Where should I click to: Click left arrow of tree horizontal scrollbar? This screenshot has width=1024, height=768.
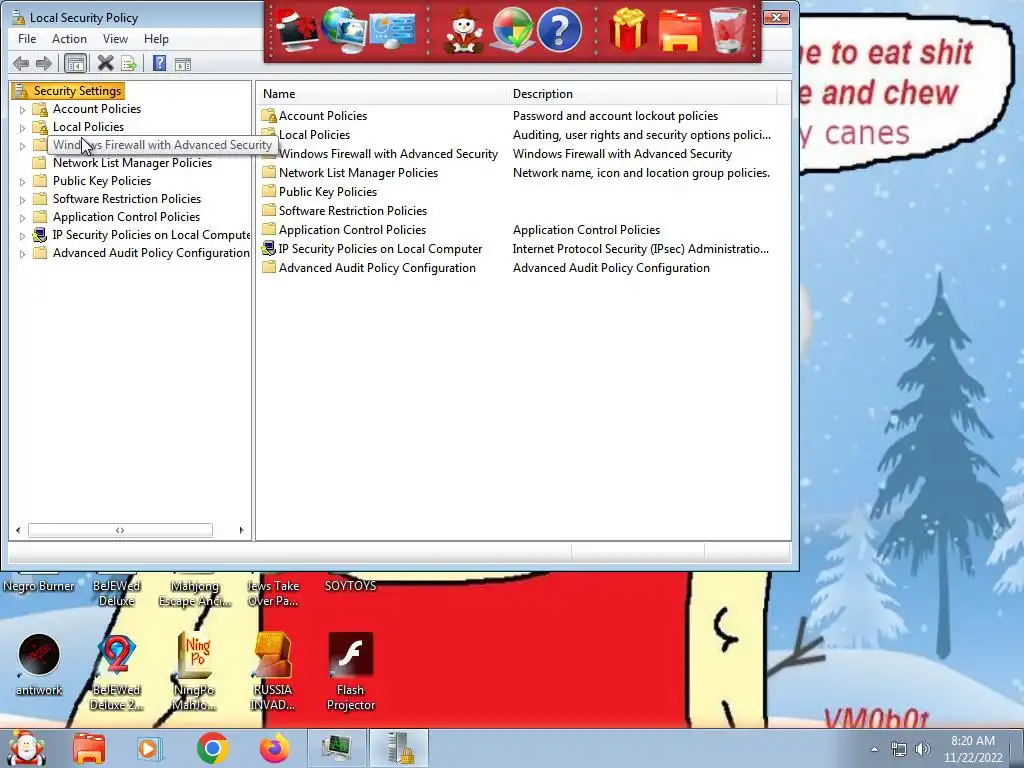[18, 530]
